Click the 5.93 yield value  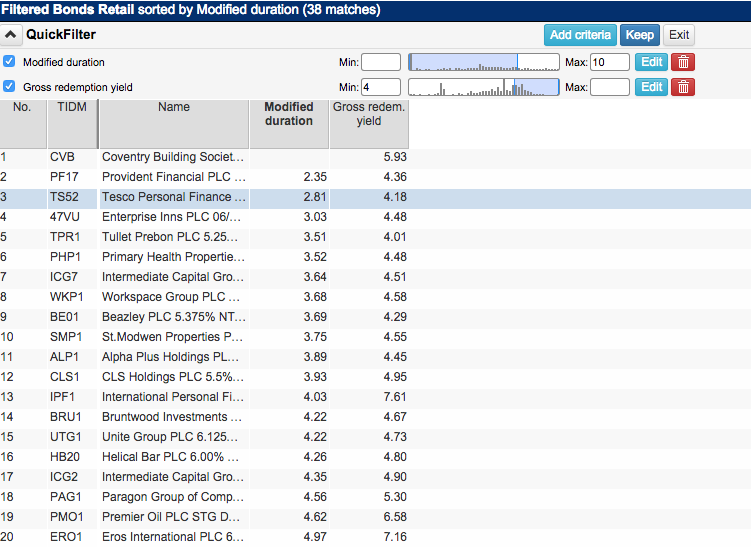tap(395, 157)
